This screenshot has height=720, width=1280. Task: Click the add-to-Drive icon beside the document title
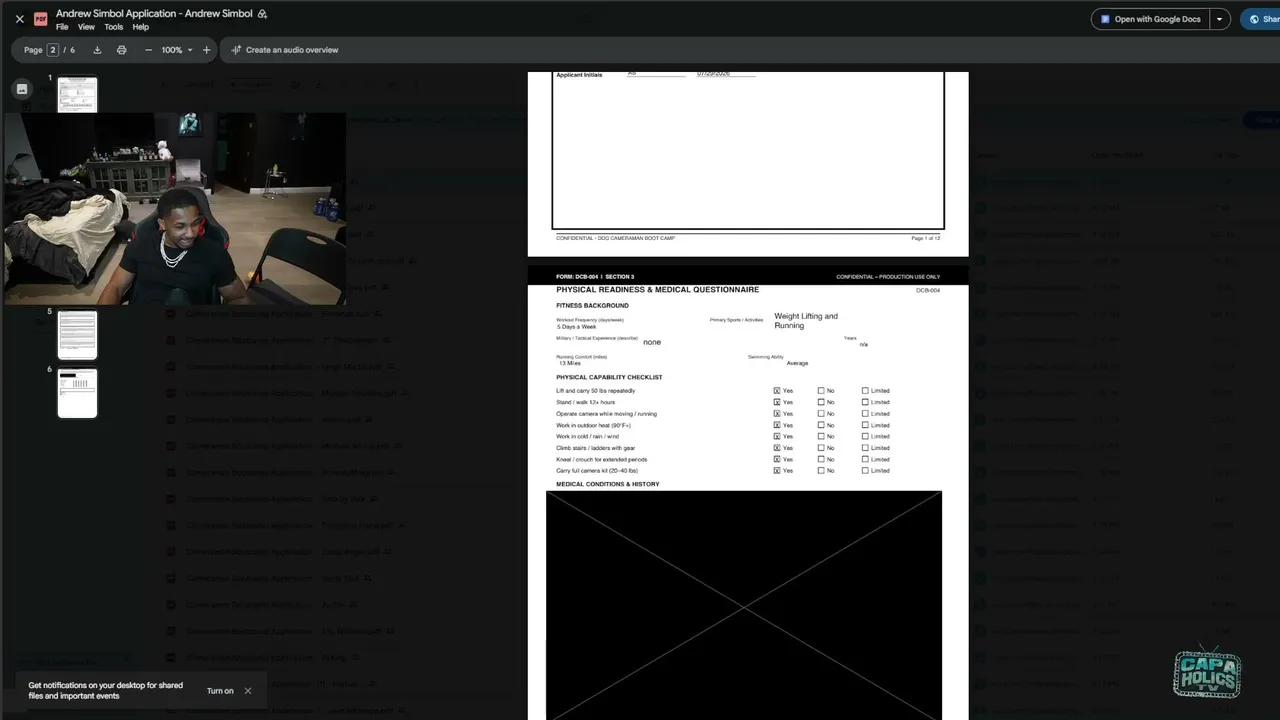[x=262, y=14]
